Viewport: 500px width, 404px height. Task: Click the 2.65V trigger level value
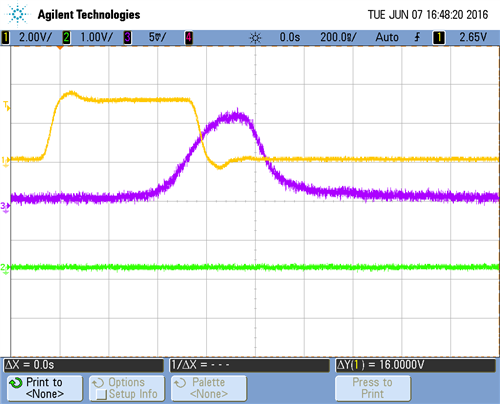point(473,37)
